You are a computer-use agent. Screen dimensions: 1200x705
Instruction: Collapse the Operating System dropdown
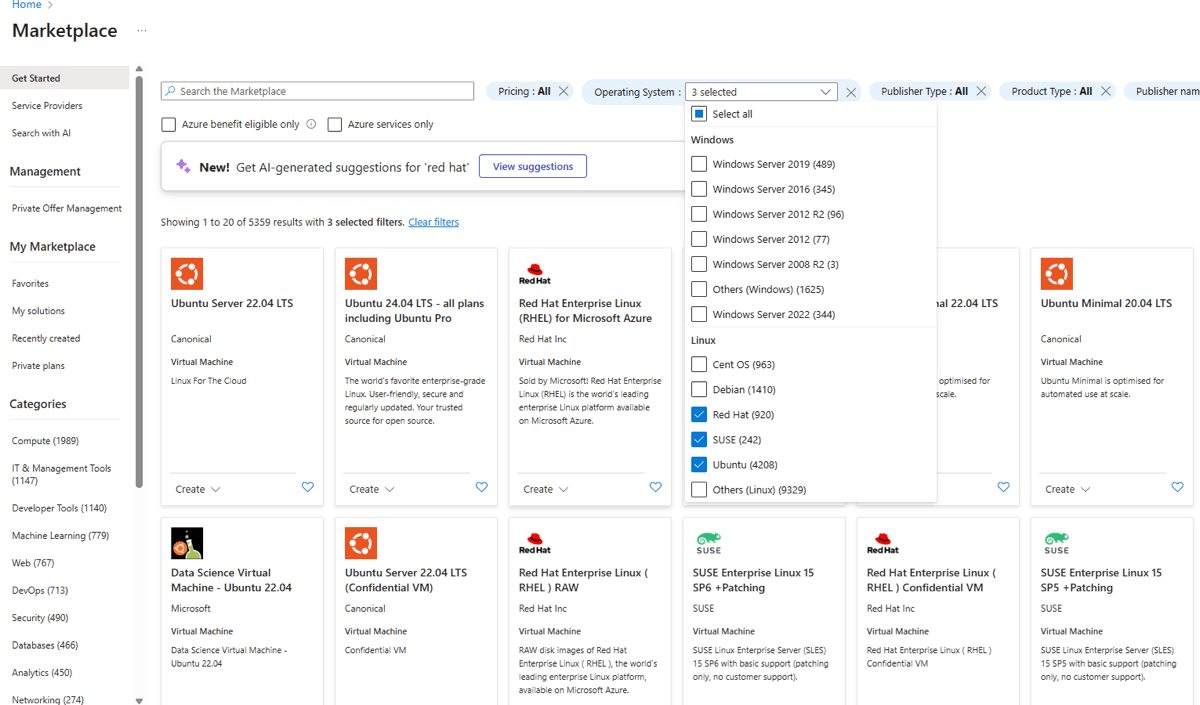point(827,91)
